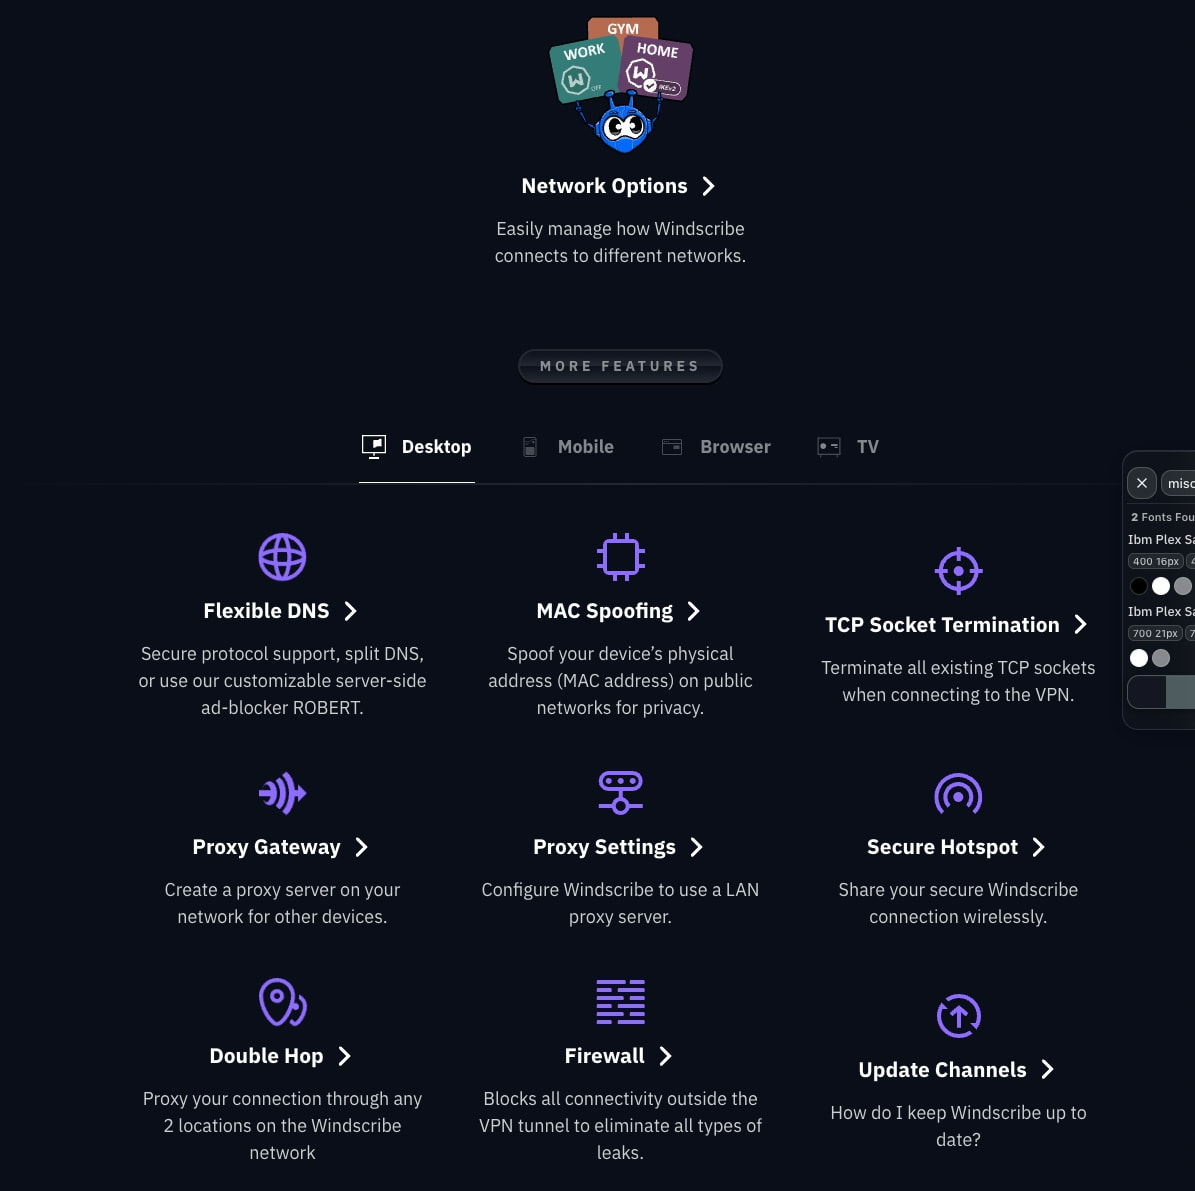Open the MAC Spoofing feature link
Screen dimensions: 1195x1191
click(x=604, y=611)
